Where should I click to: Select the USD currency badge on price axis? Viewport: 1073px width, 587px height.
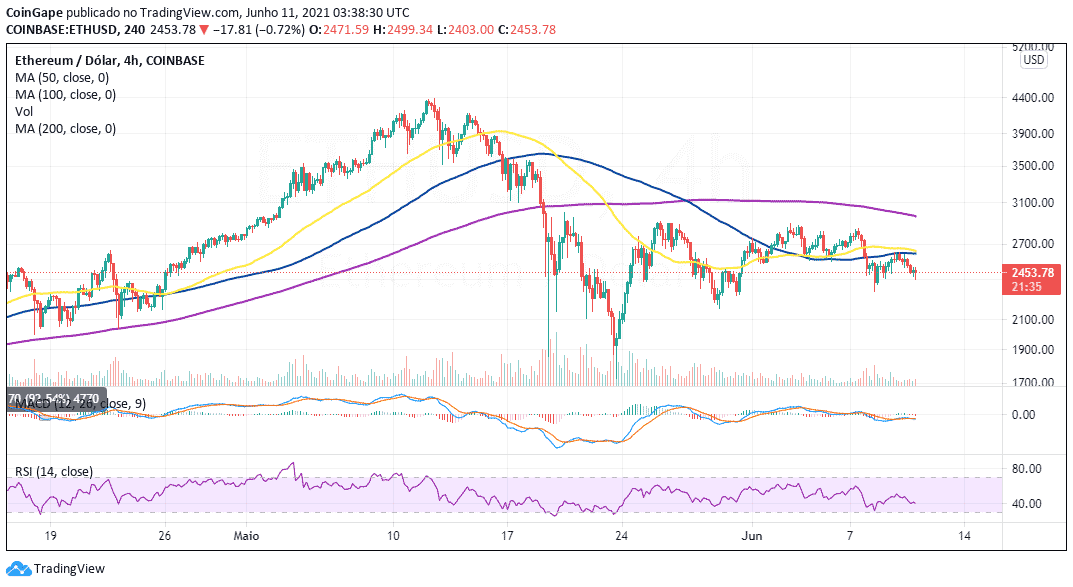click(x=1033, y=60)
